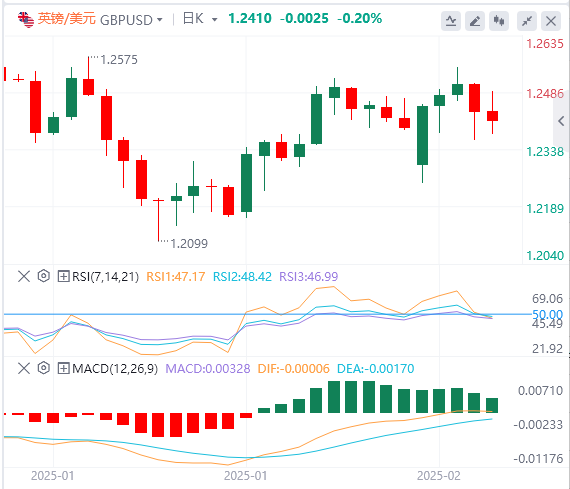This screenshot has height=489, width=570.
Task: Click the 1.2635 axis label
Action: 545,44
